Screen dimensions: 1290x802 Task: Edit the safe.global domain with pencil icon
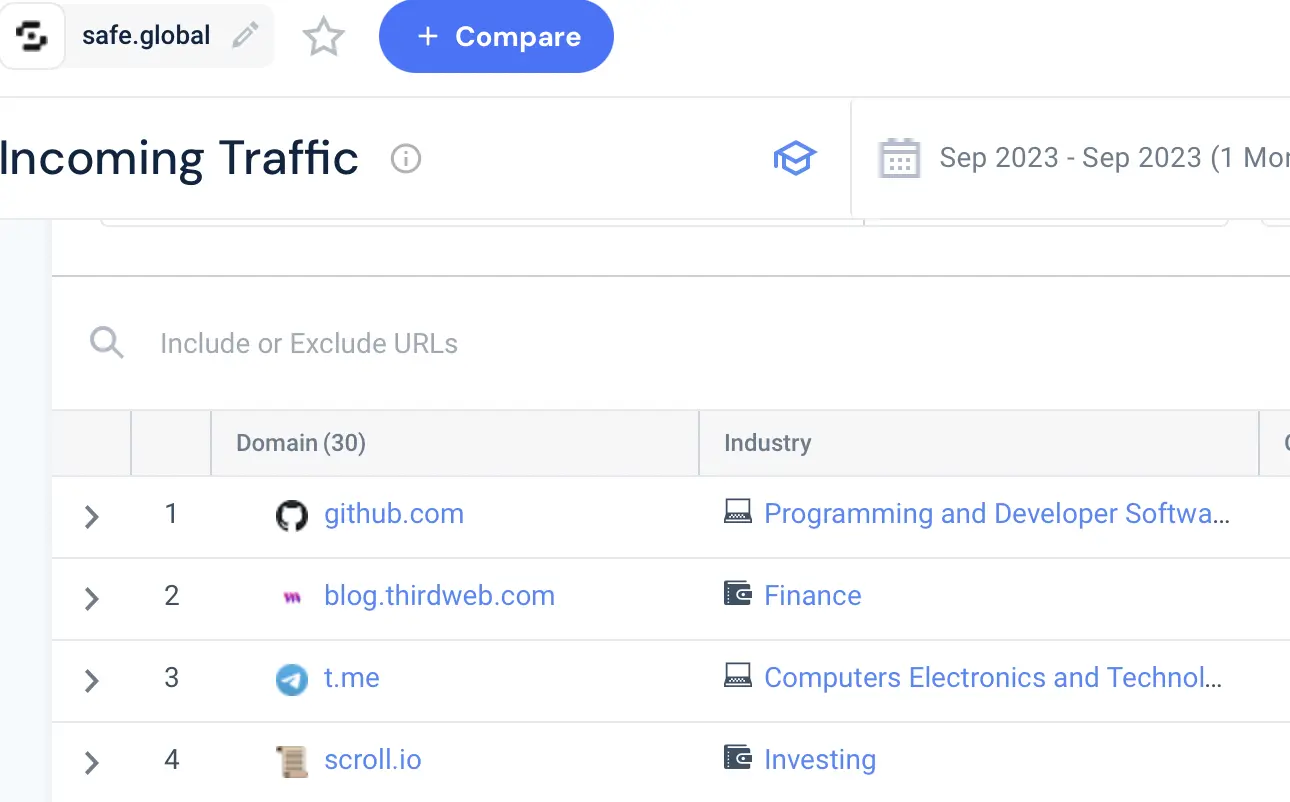(245, 36)
